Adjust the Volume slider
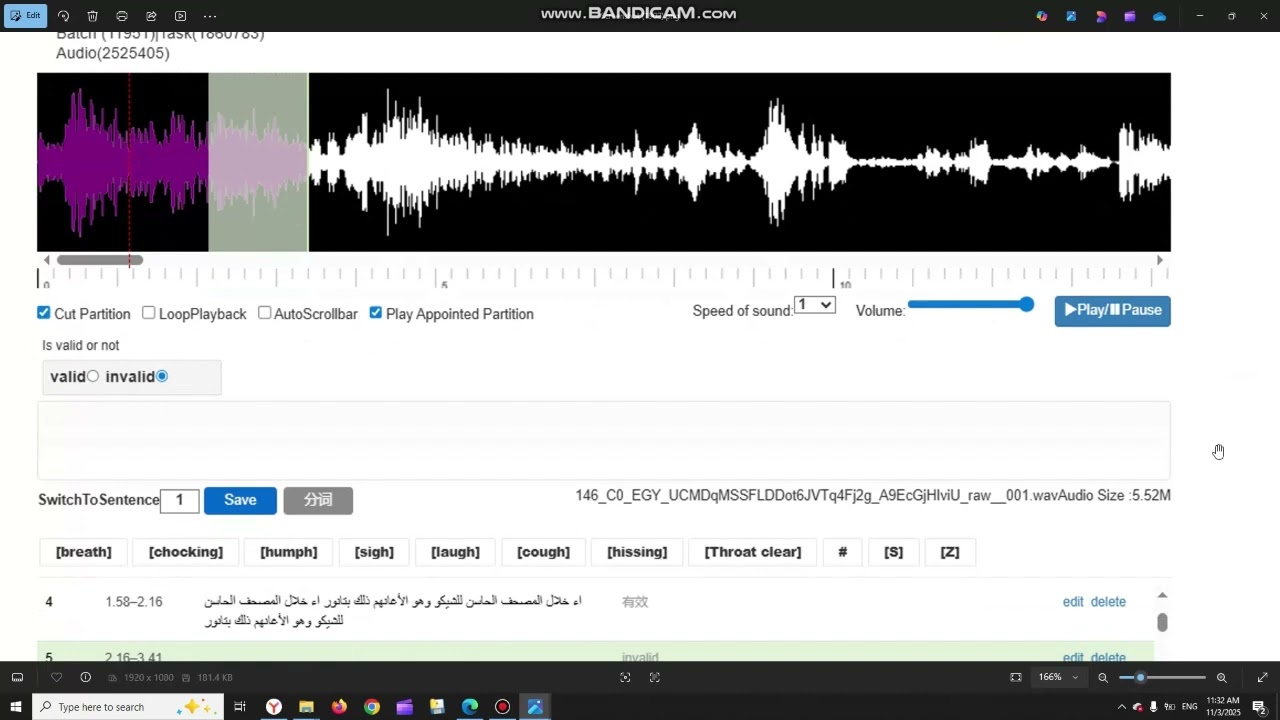The width and height of the screenshot is (1280, 720). [971, 304]
